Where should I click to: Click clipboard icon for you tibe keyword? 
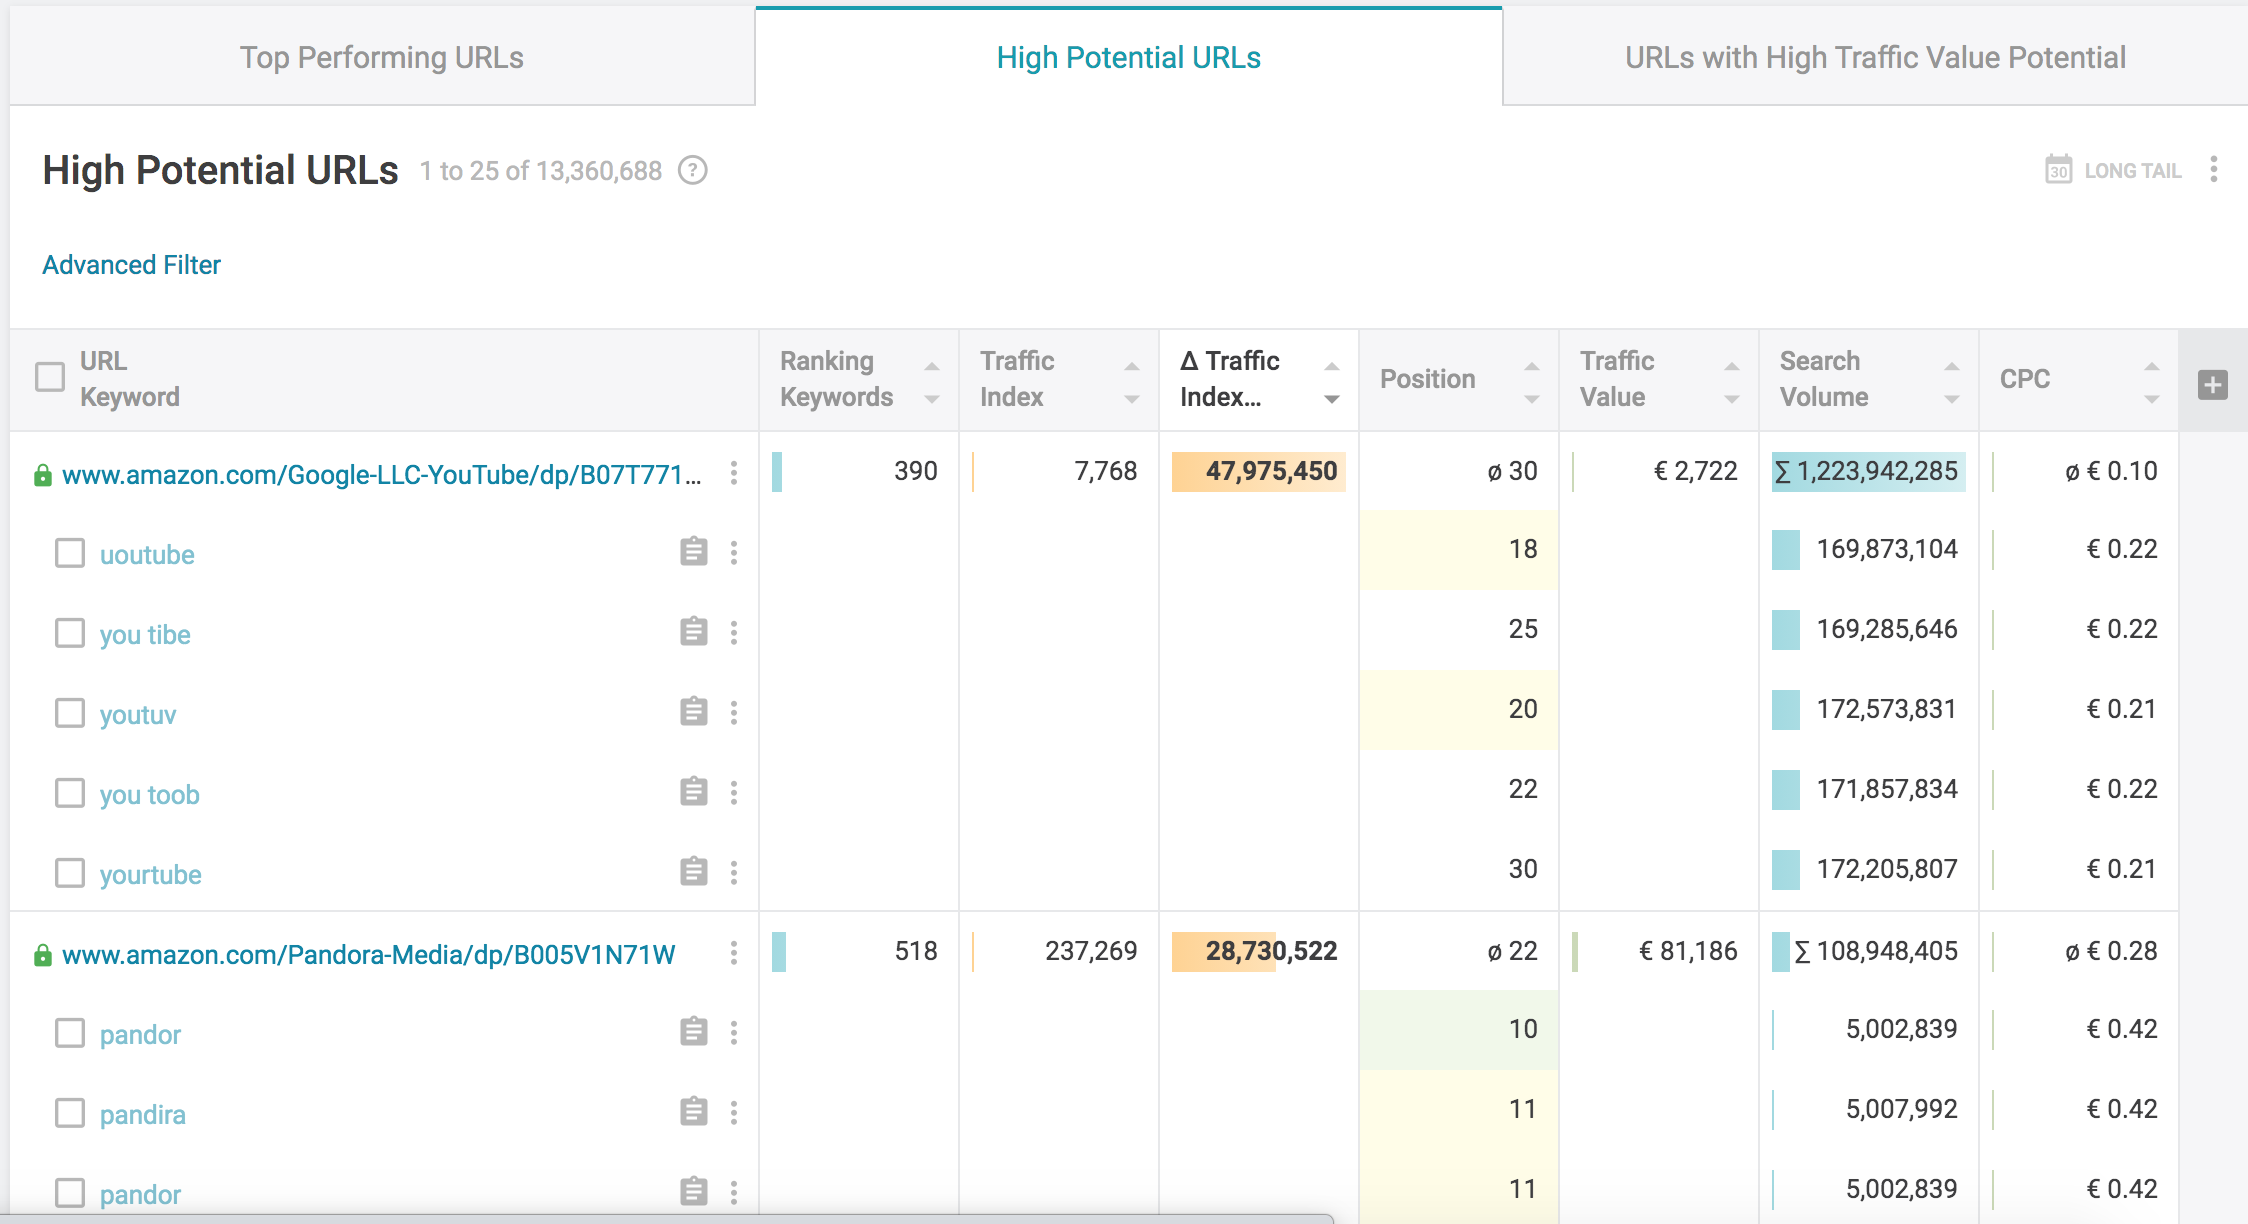point(694,631)
